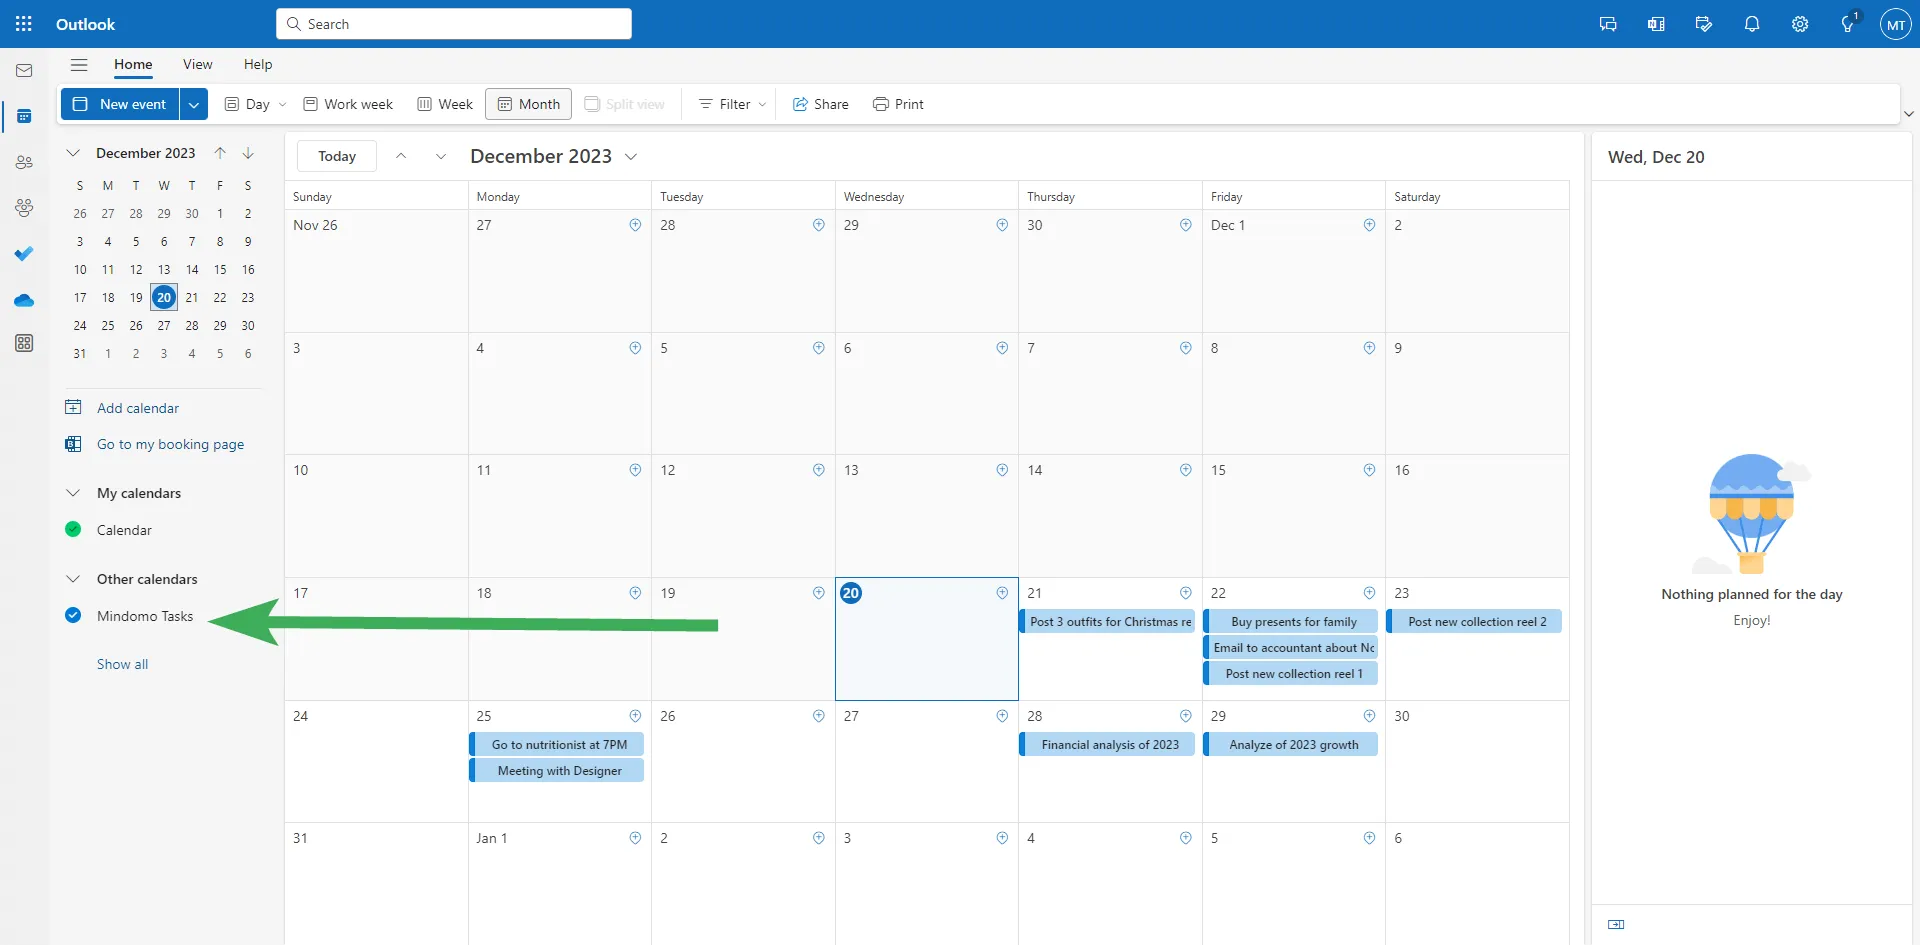Open Settings gear icon
Screen dimensions: 1920x945
tap(1799, 24)
